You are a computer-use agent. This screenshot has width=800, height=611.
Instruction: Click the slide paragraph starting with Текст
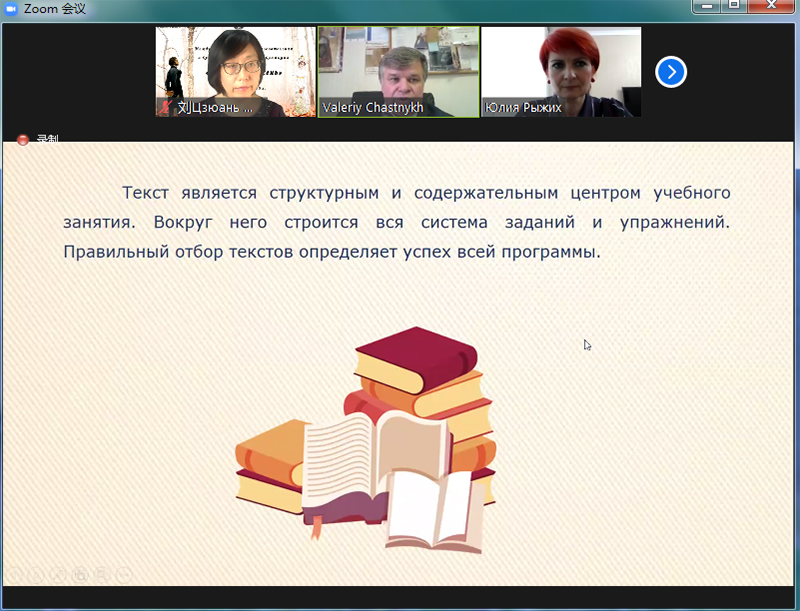tap(396, 222)
